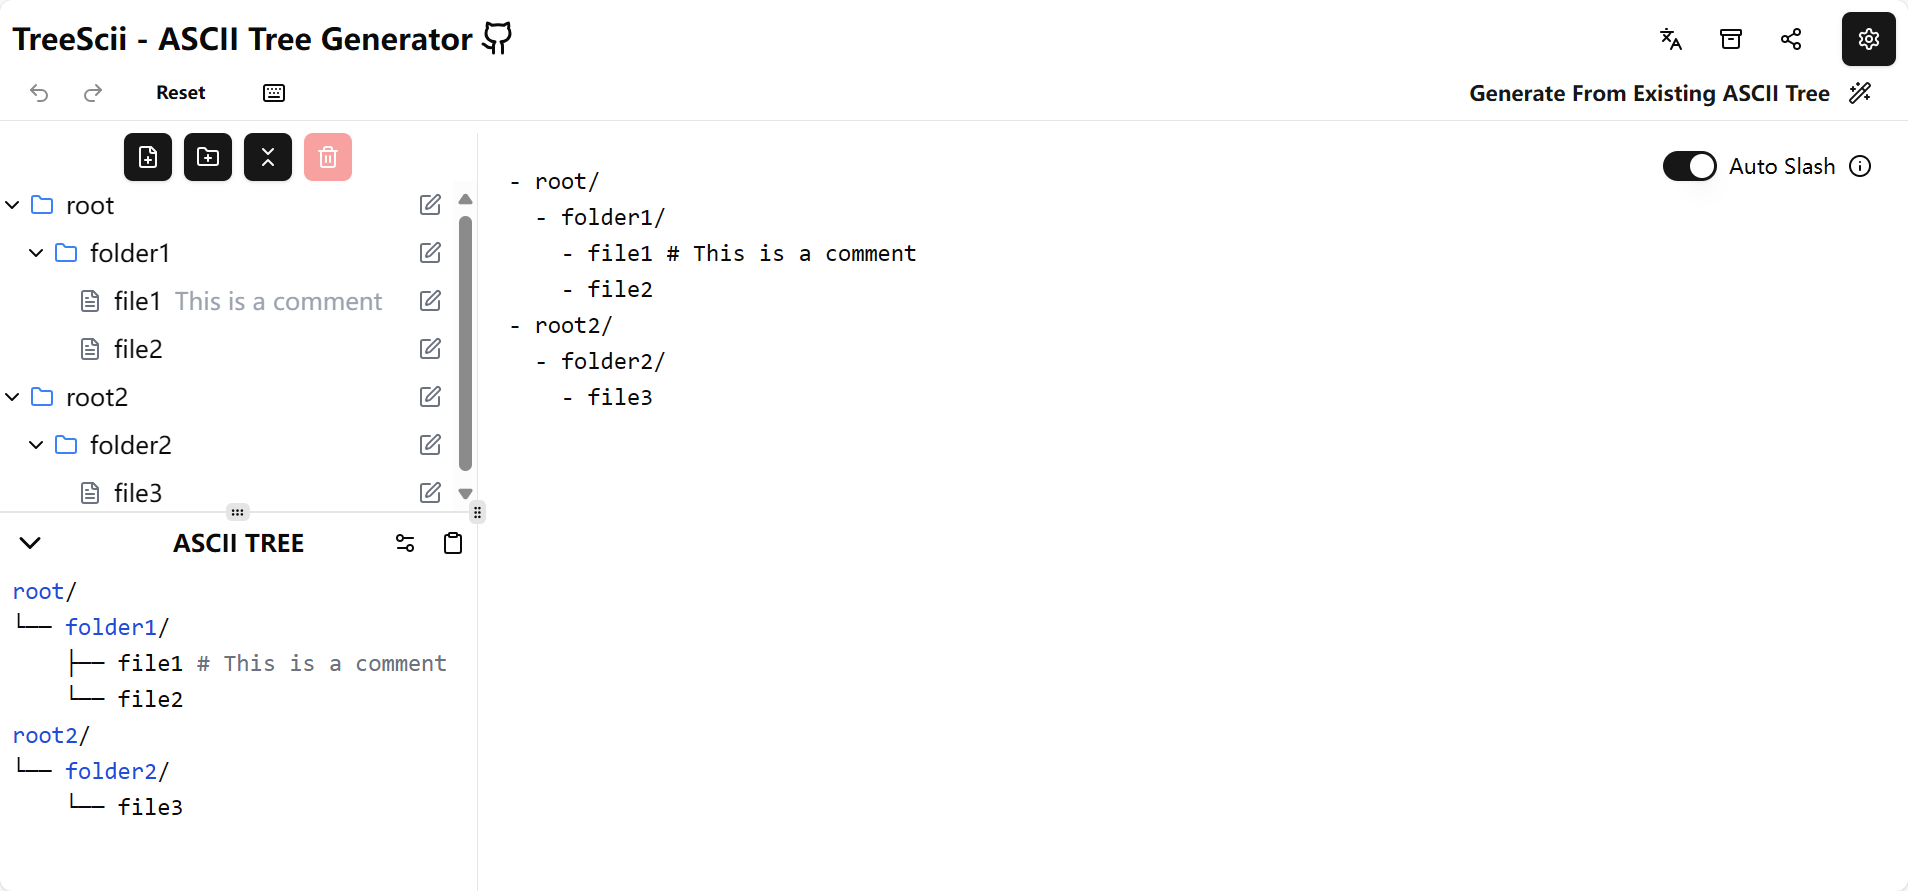The width and height of the screenshot is (1908, 891).
Task: Open the settings gear button
Action: [x=1869, y=39]
